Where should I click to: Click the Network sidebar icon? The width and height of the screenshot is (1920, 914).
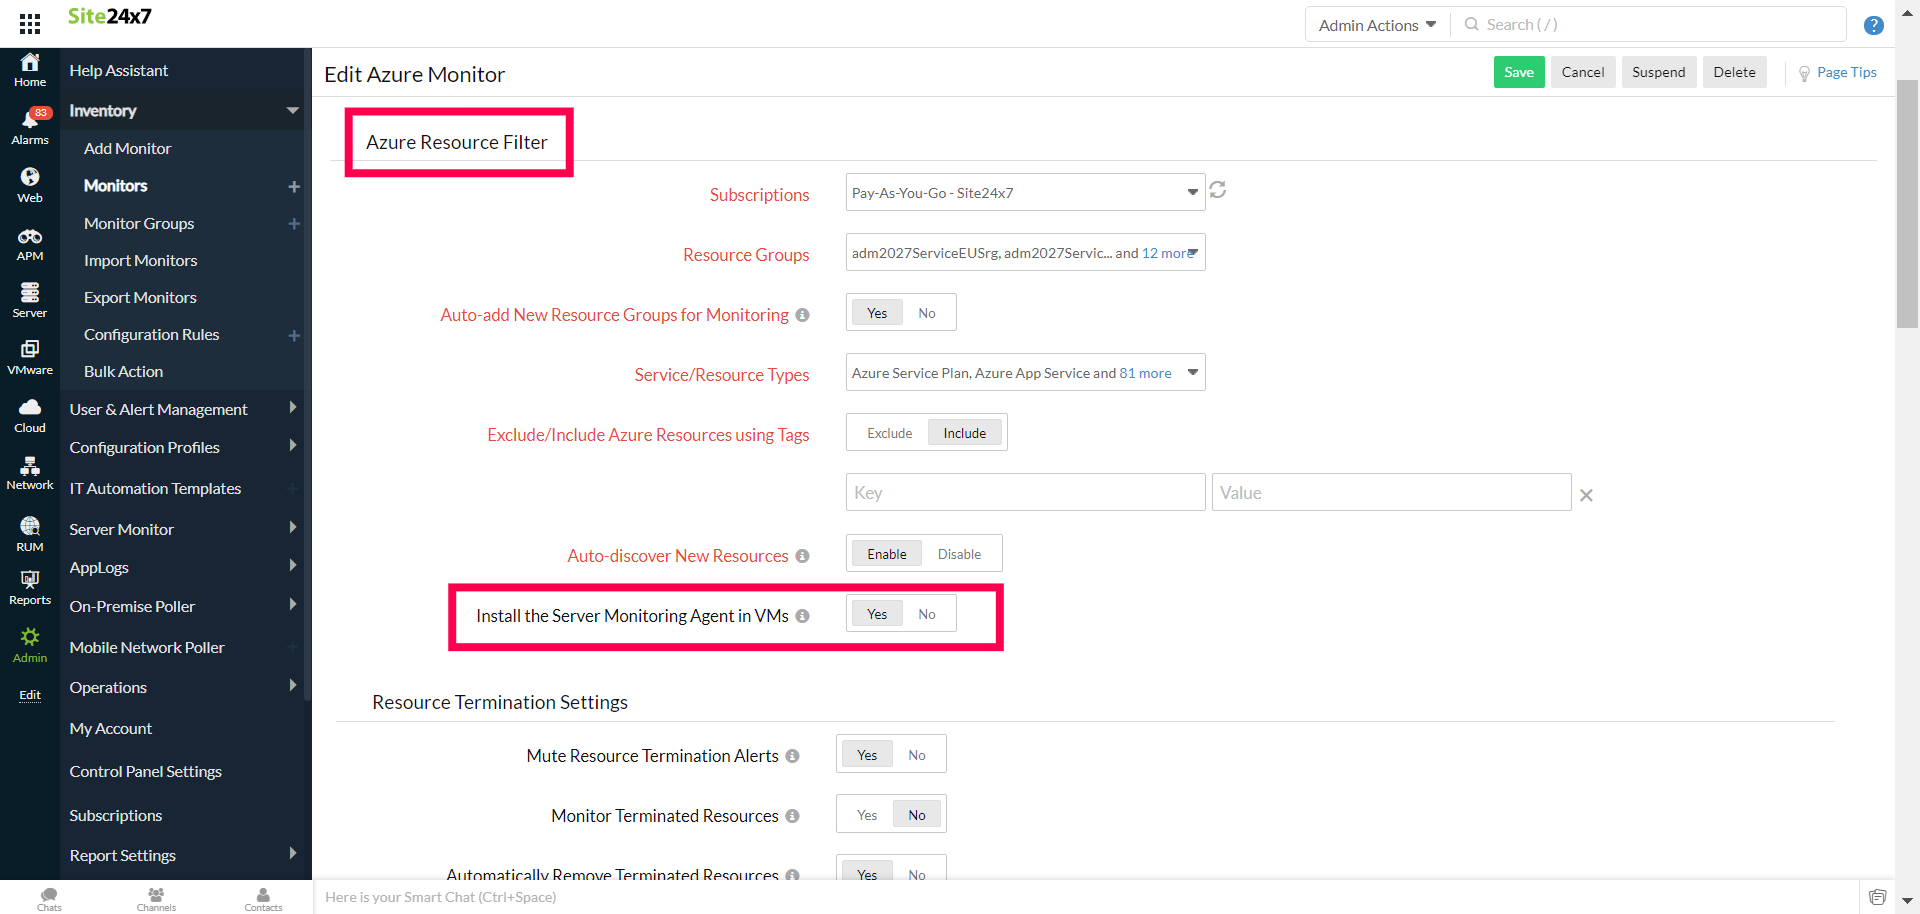29,470
